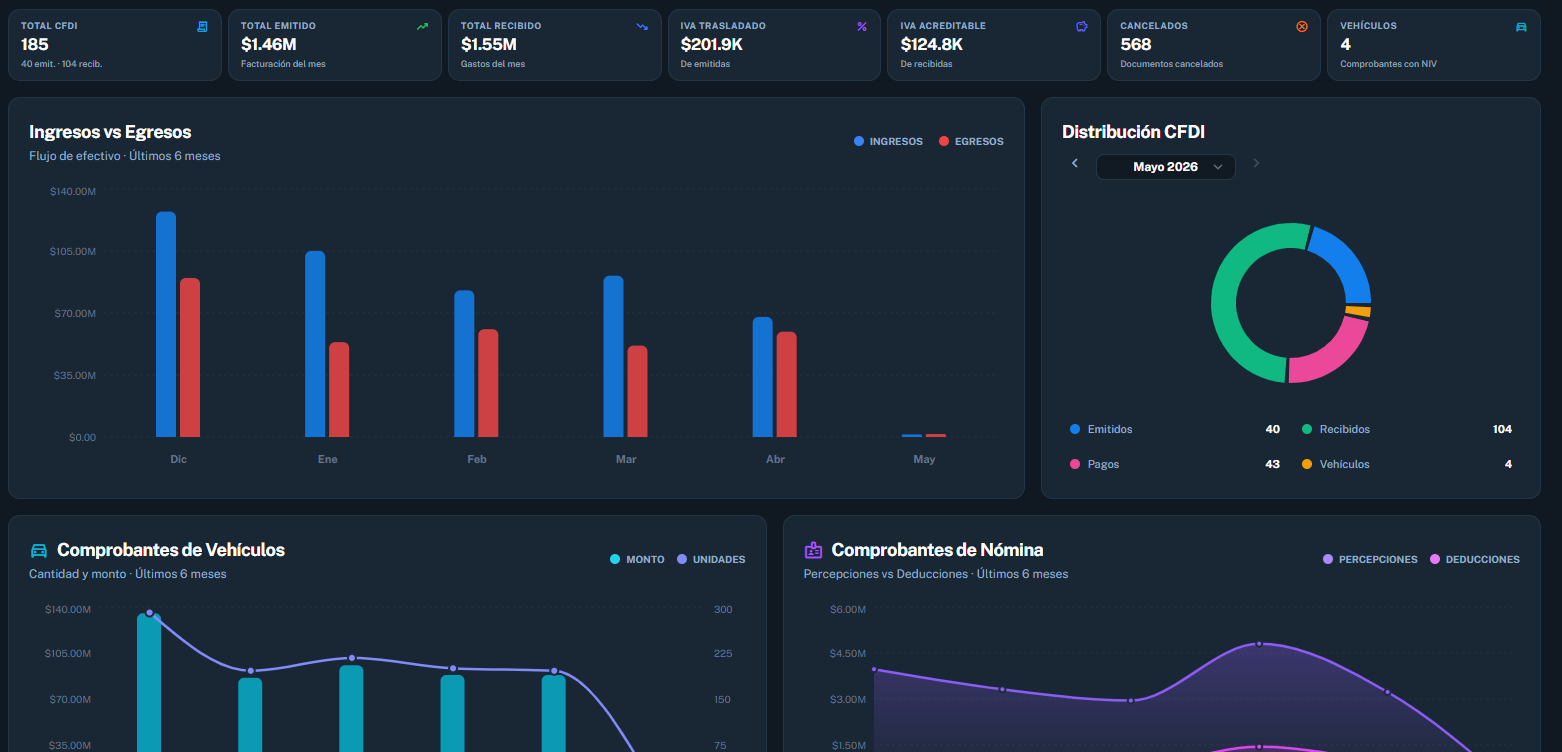Click the IVA Acreditable amount $124.8K
The image size is (1562, 752).
[932, 45]
